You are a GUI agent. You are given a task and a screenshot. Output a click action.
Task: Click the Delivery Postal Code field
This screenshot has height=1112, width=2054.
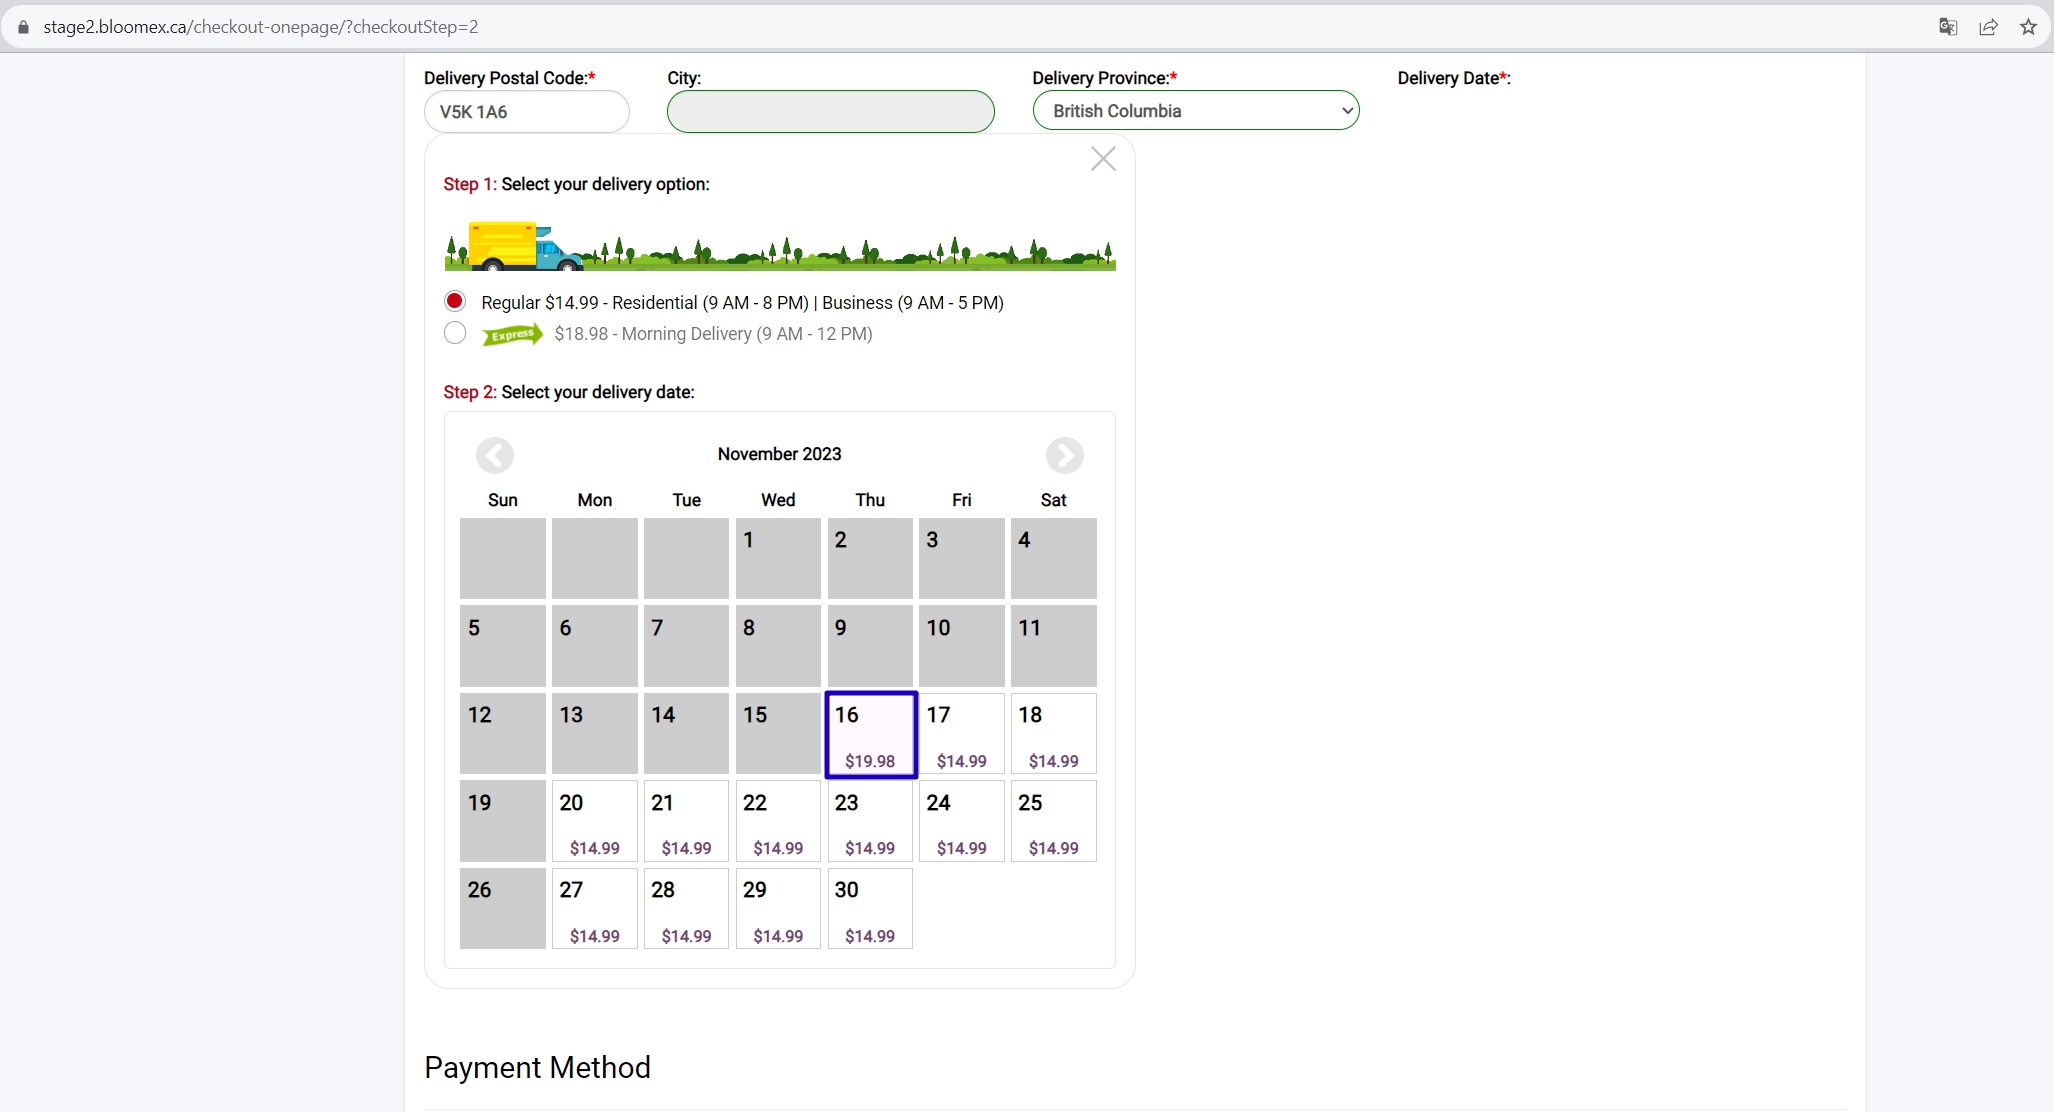click(527, 111)
